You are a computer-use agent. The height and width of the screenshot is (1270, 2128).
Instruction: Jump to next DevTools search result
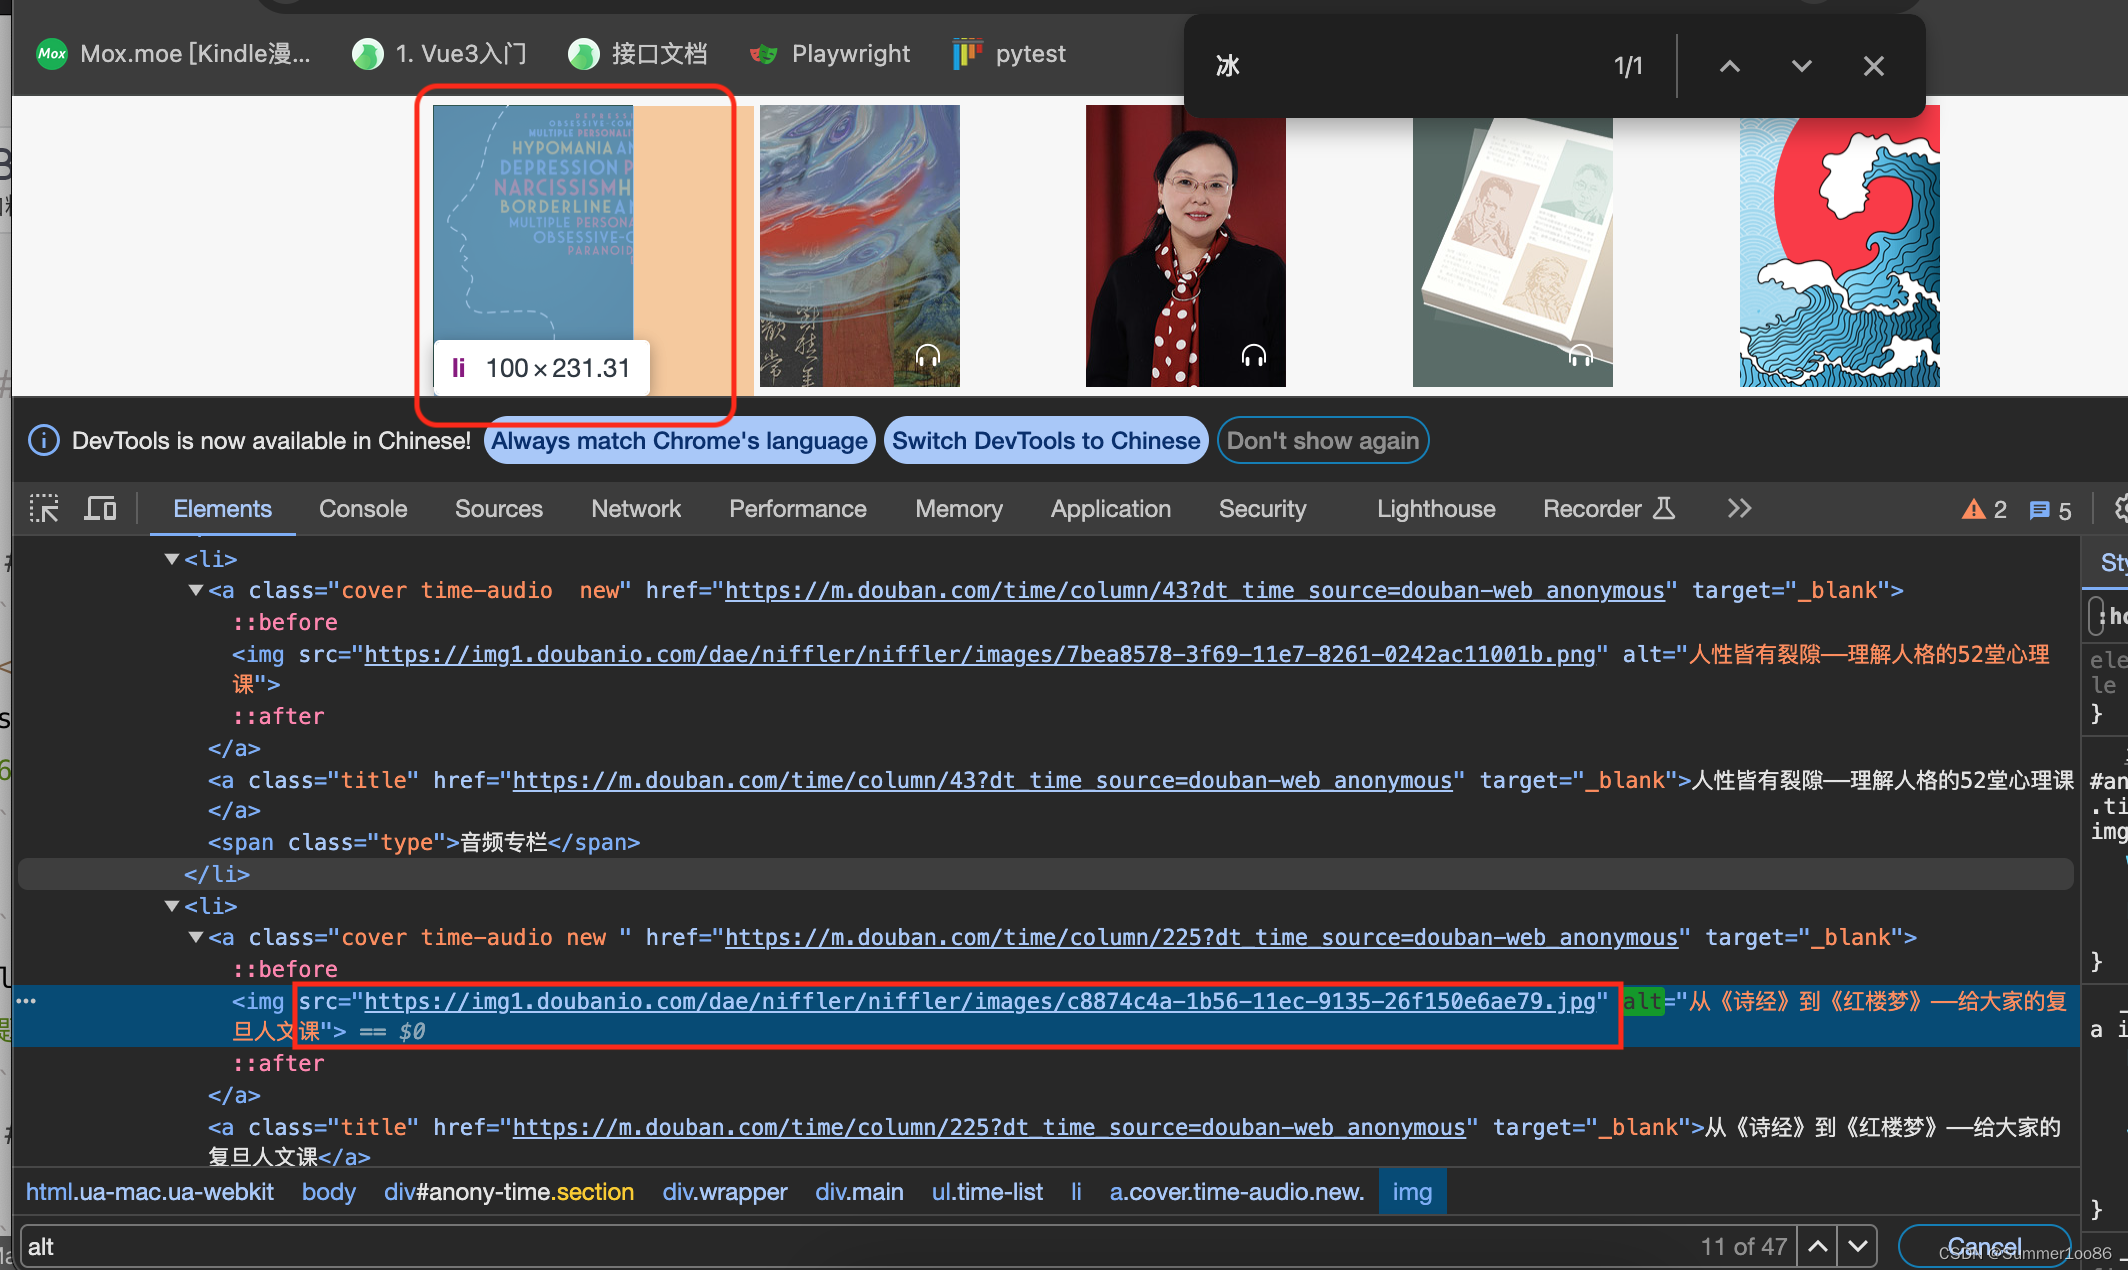1857,1246
